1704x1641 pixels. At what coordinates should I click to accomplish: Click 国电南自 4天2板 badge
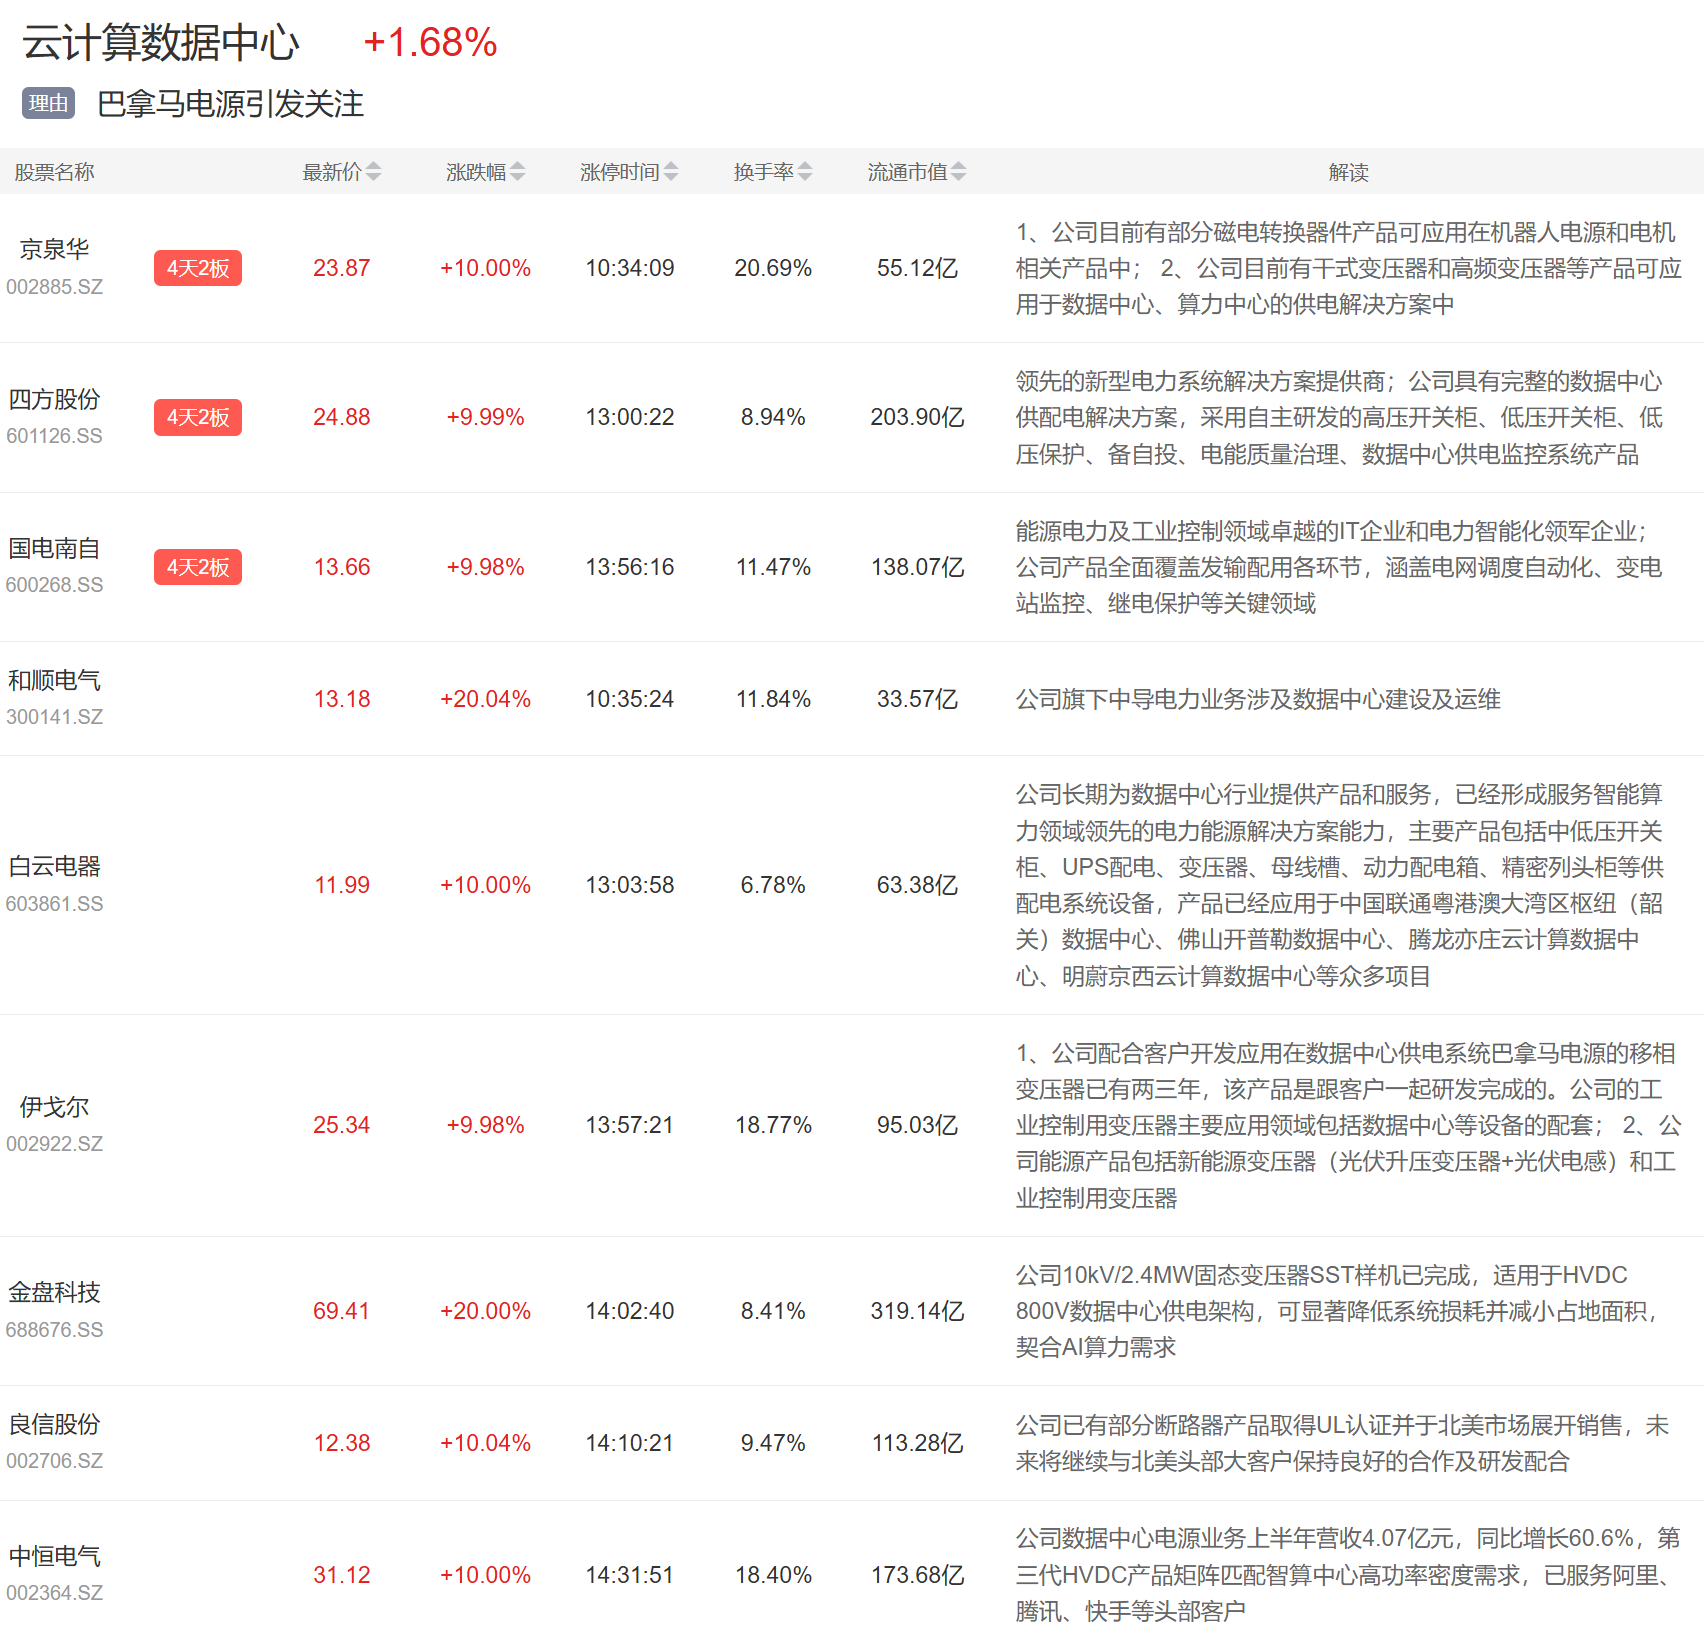point(197,567)
